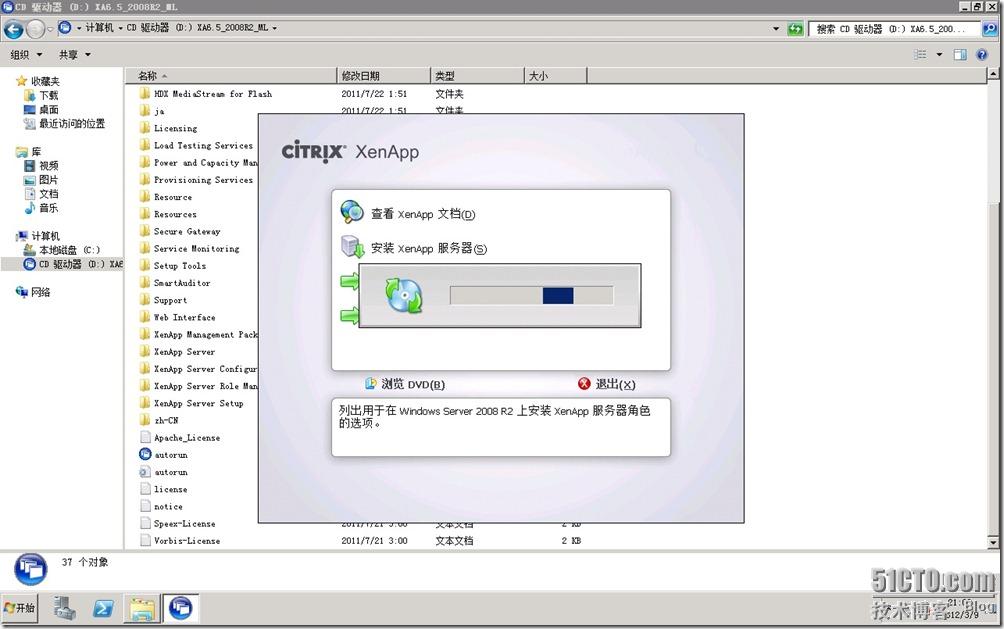Click the 开始 Start button
The height and width of the screenshot is (629, 1004).
pos(20,607)
